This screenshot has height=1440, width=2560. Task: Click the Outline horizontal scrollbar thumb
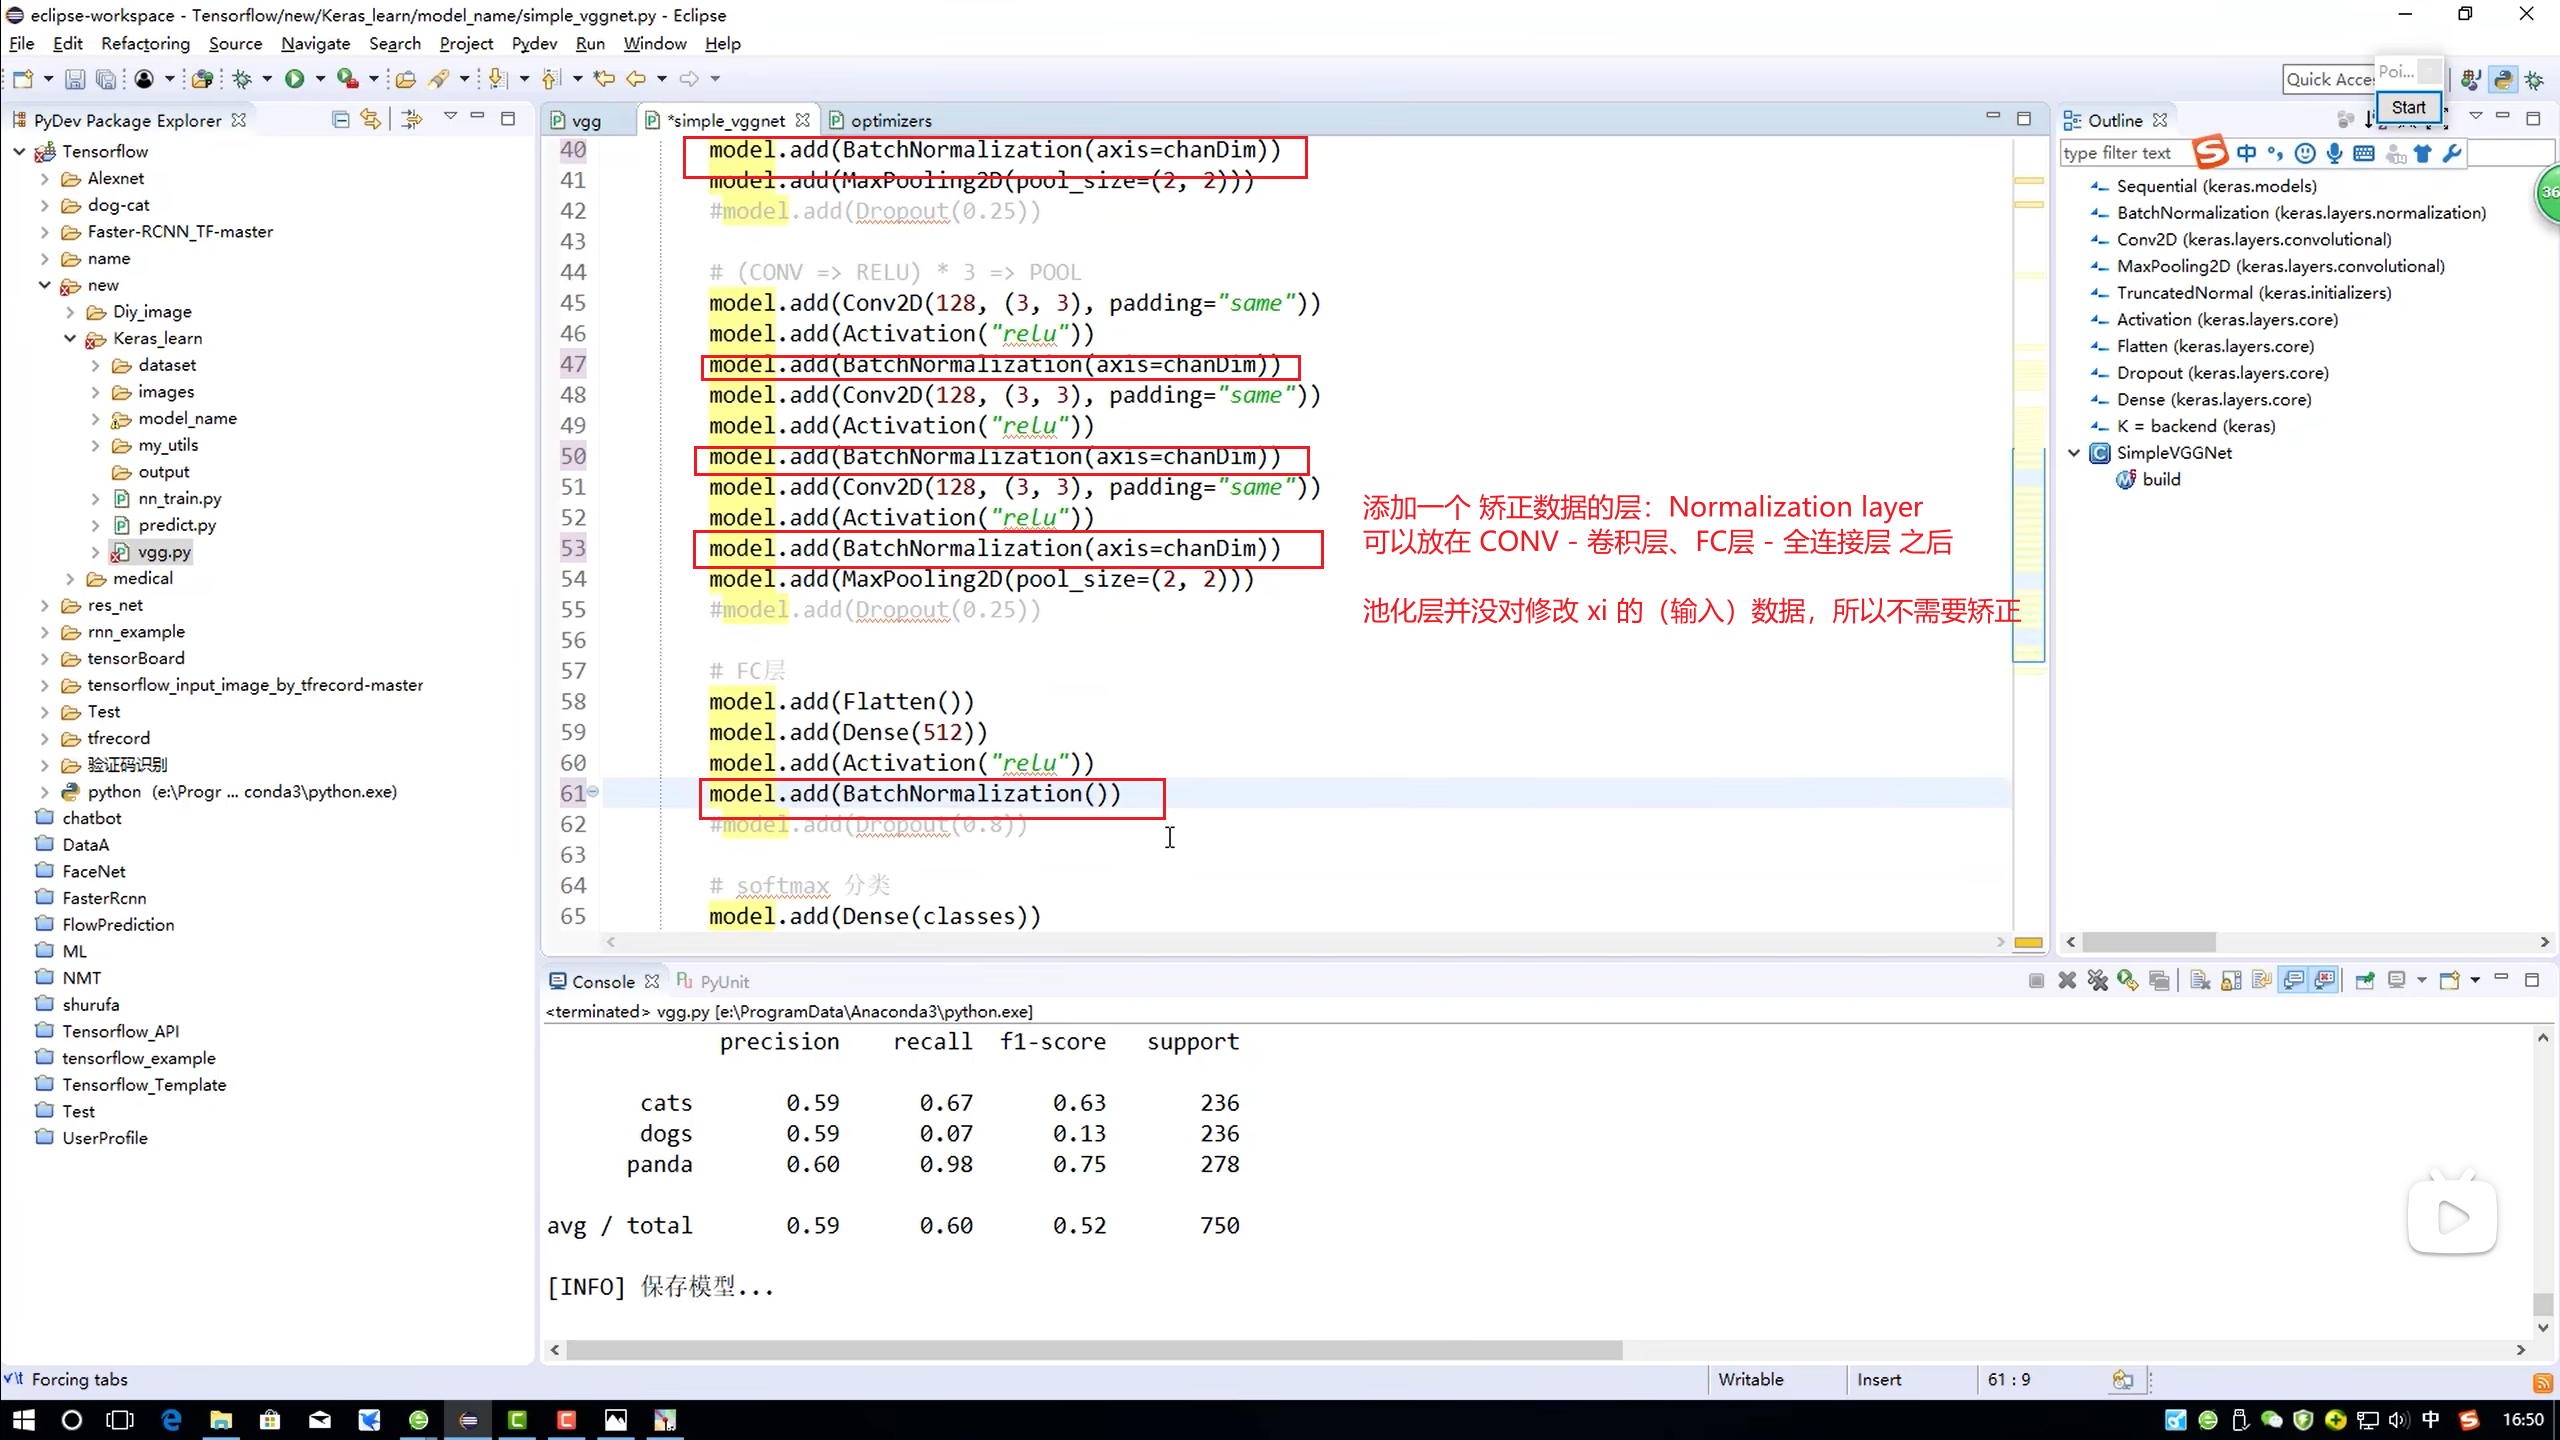(x=2149, y=942)
